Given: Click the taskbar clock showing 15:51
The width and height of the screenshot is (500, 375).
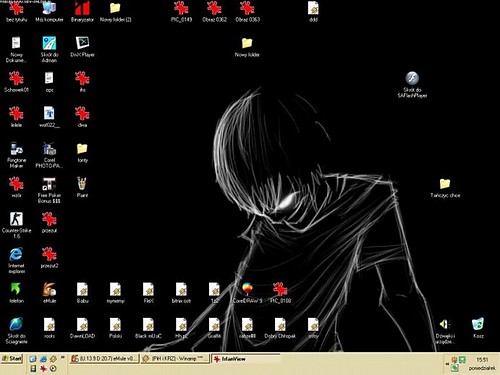Looking at the screenshot, I should tap(482, 360).
